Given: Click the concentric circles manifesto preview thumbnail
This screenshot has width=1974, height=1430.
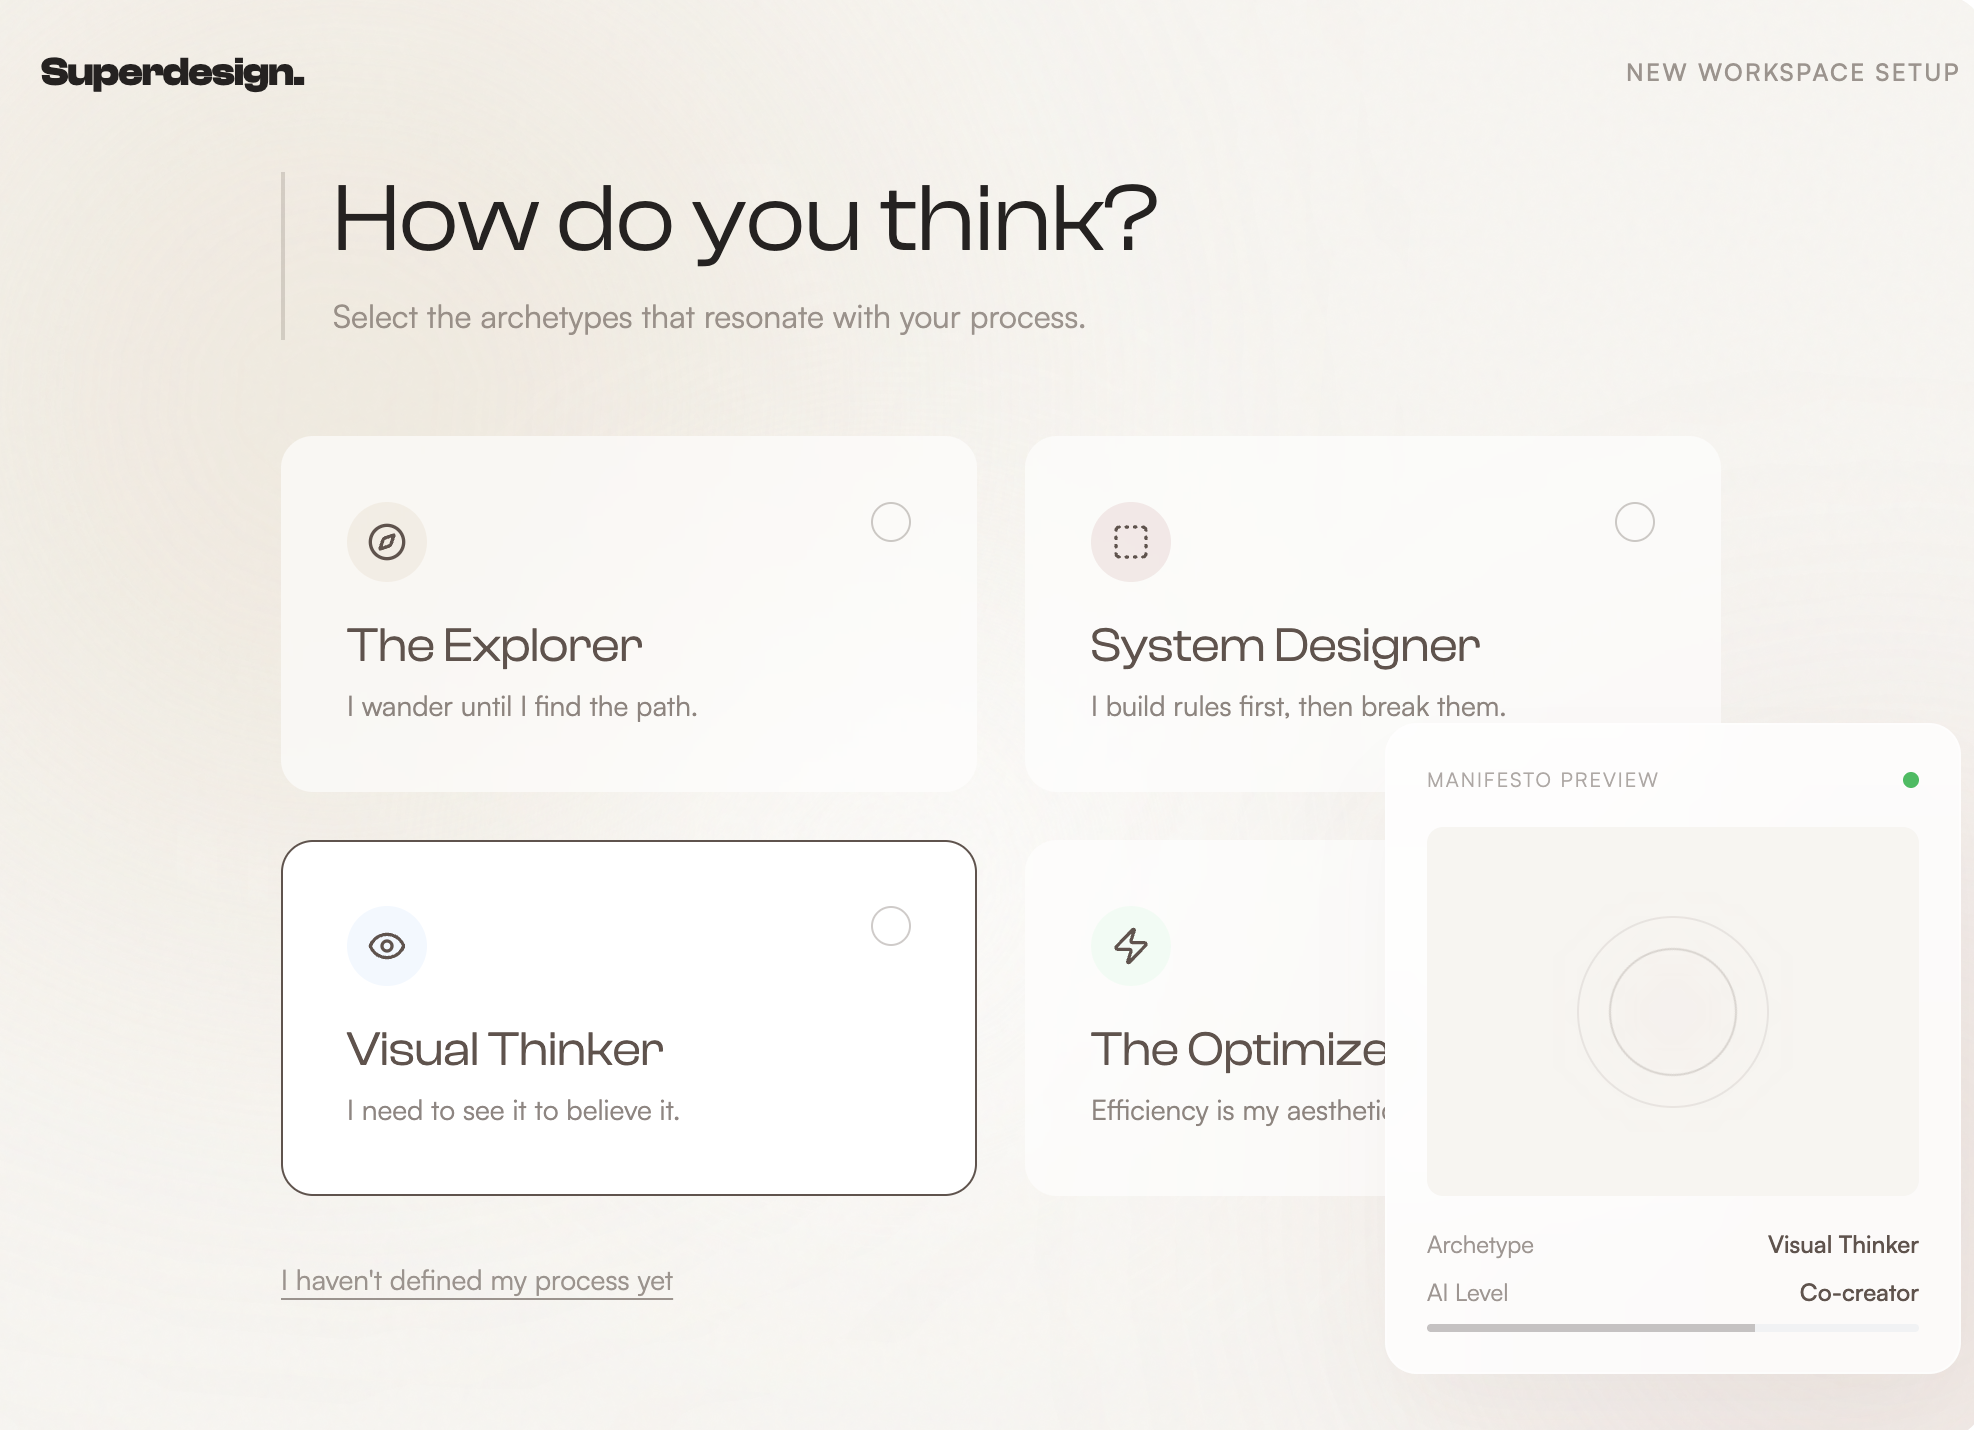Looking at the screenshot, I should pos(1673,1011).
